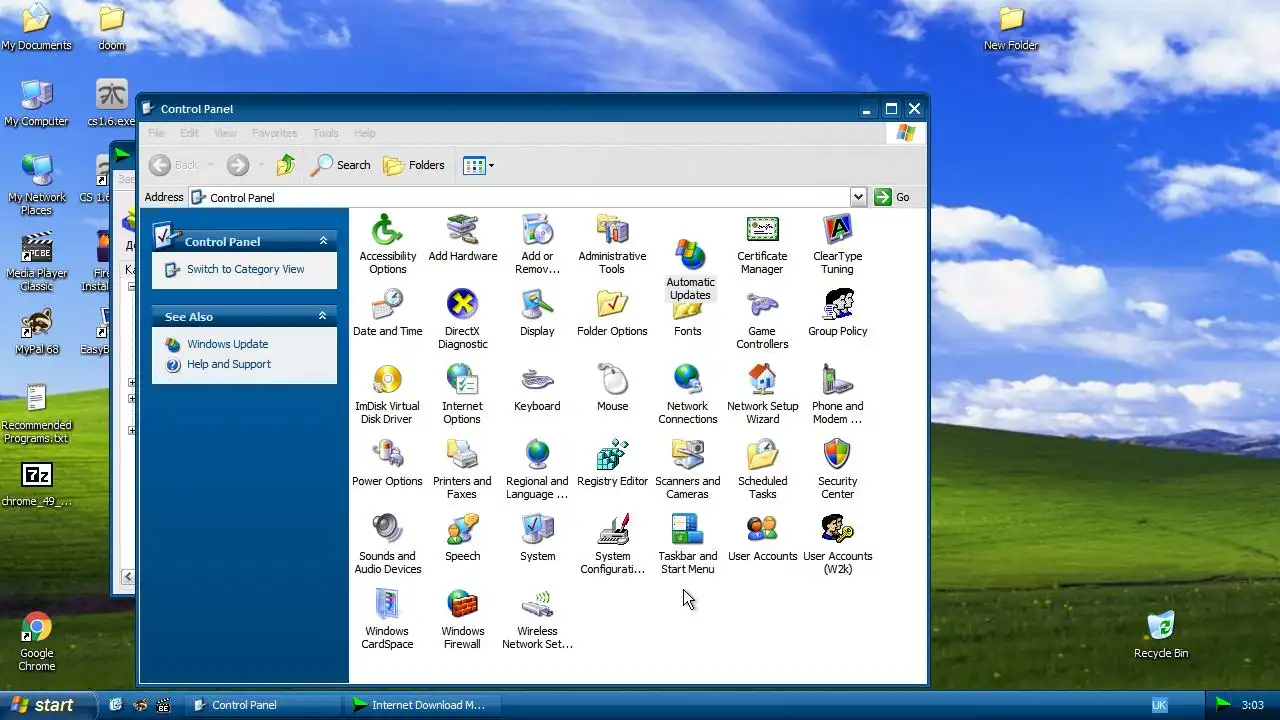This screenshot has height=720, width=1280.
Task: Open Keyboard settings icon
Action: point(537,388)
